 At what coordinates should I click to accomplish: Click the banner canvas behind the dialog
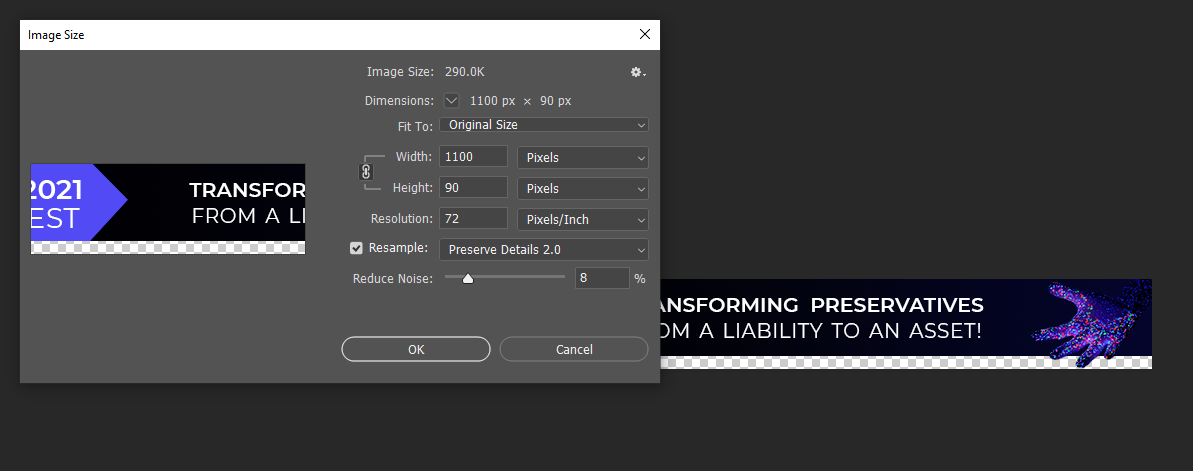pos(905,323)
